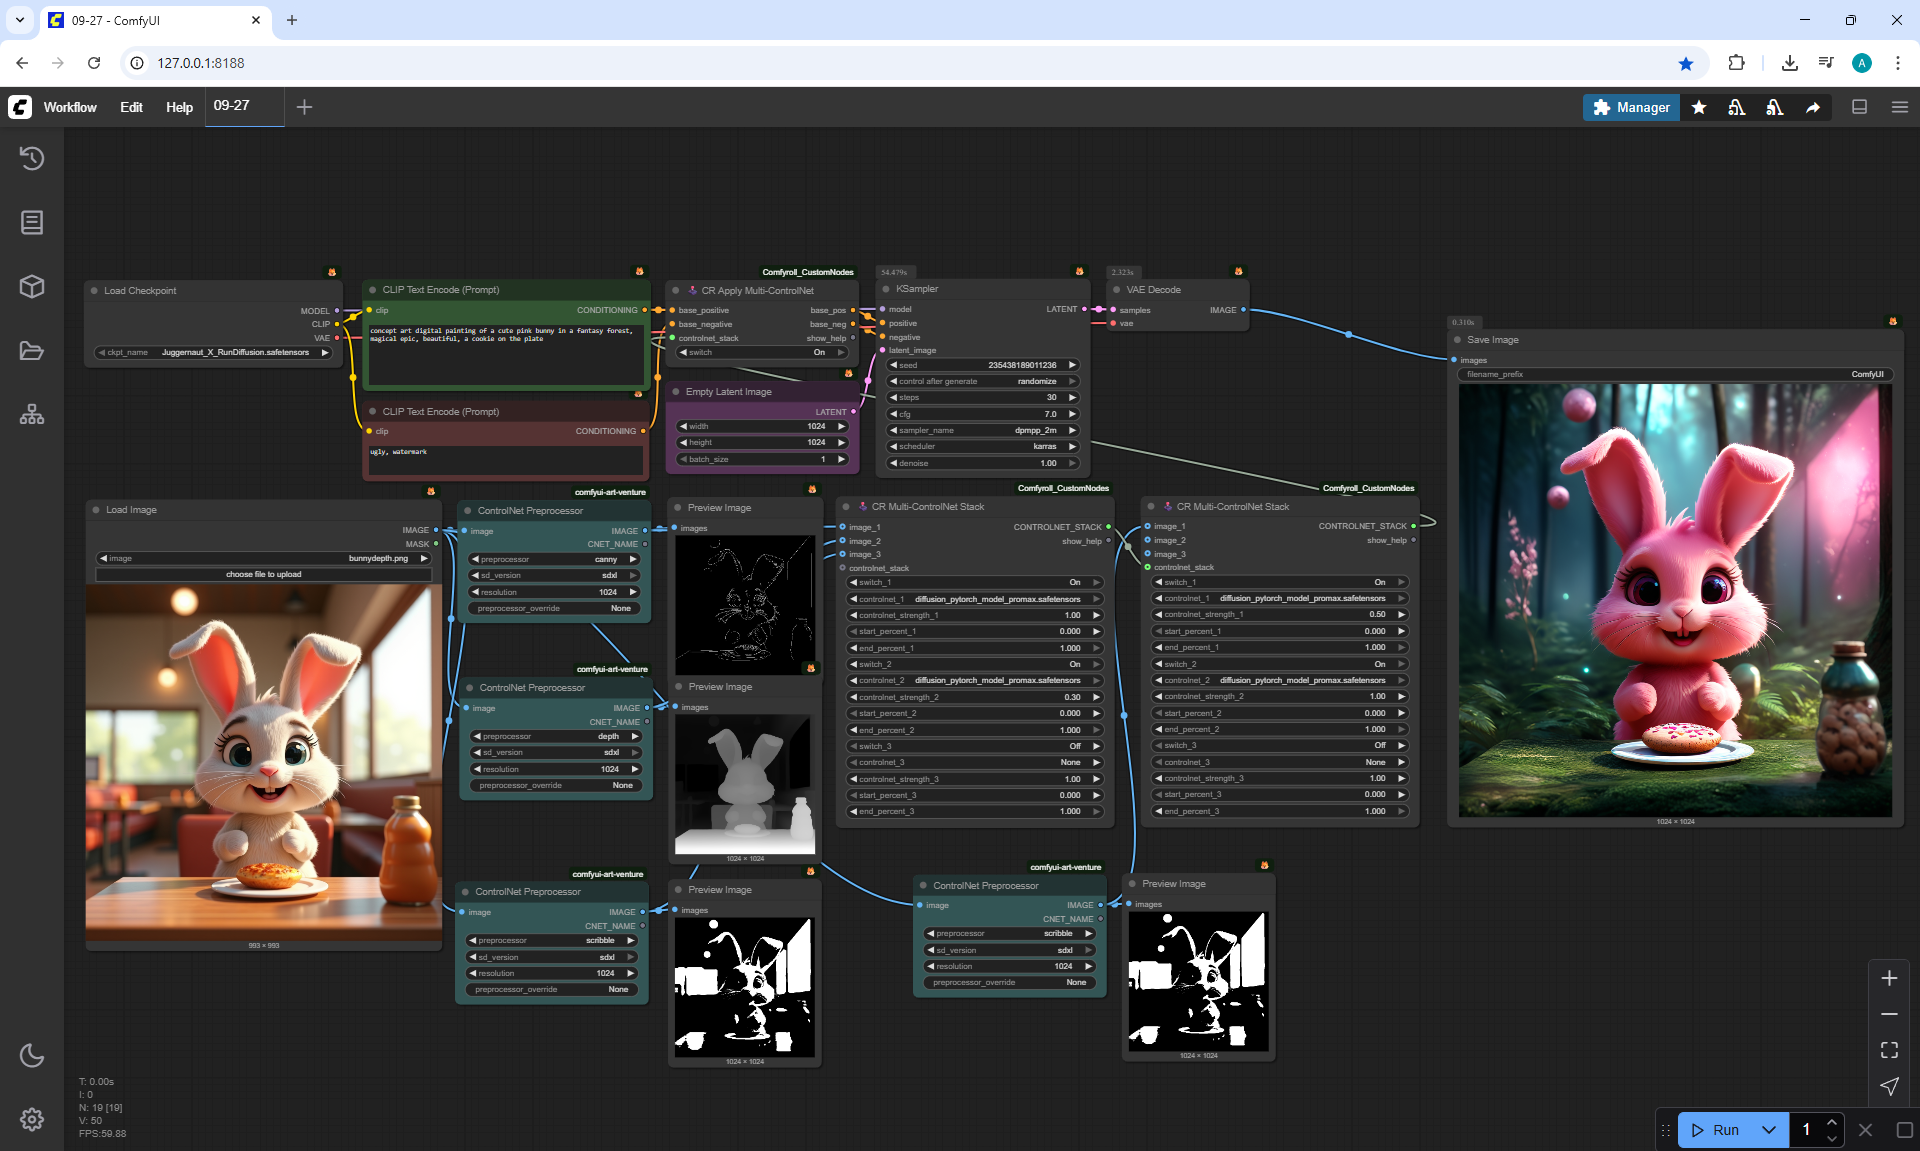Open the queue history sidebar icon
Screen dimensions: 1920x1151
point(32,158)
